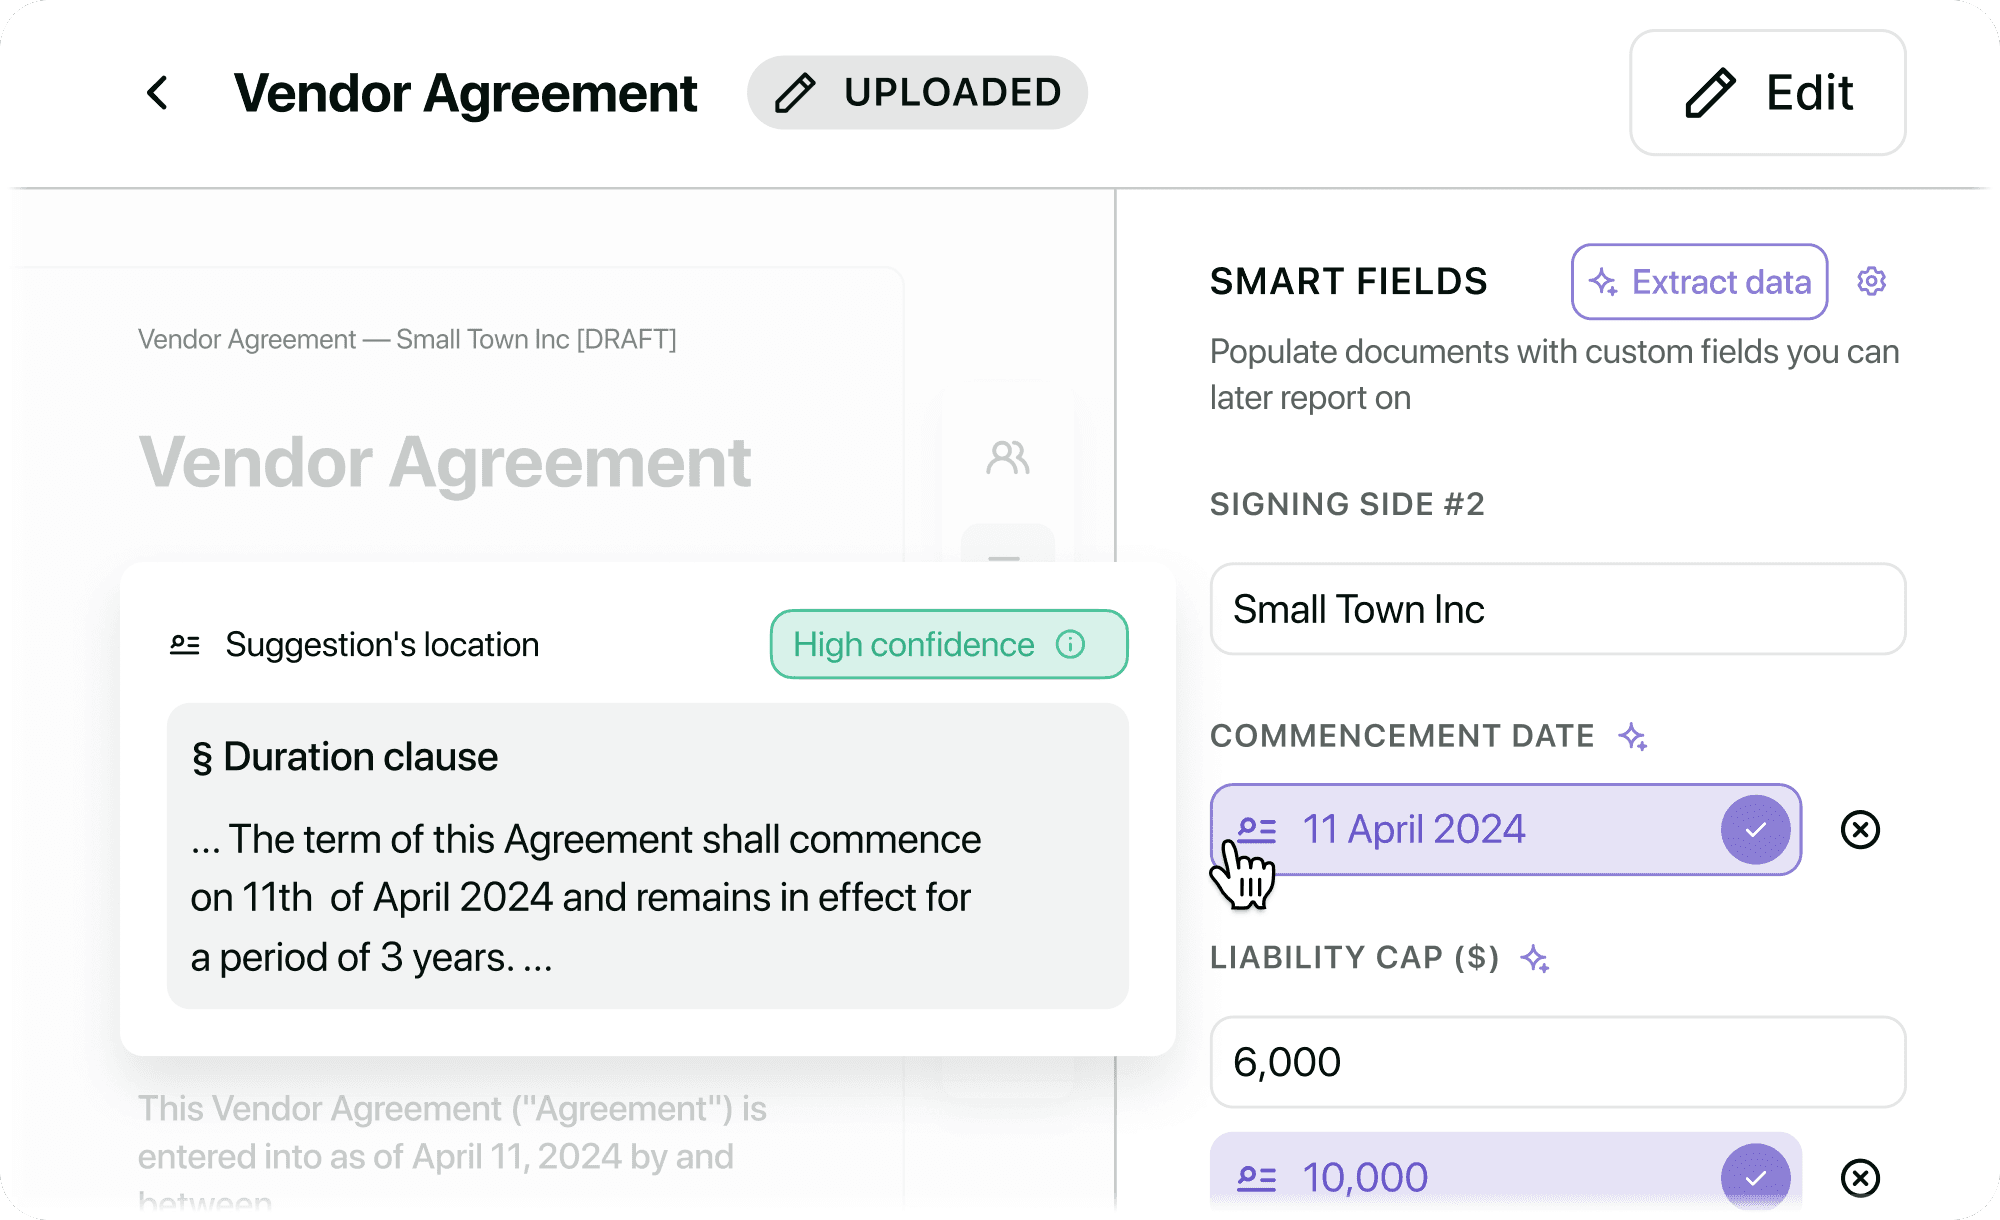
Task: Click the Signing Side #2 input field
Action: [x=1557, y=609]
